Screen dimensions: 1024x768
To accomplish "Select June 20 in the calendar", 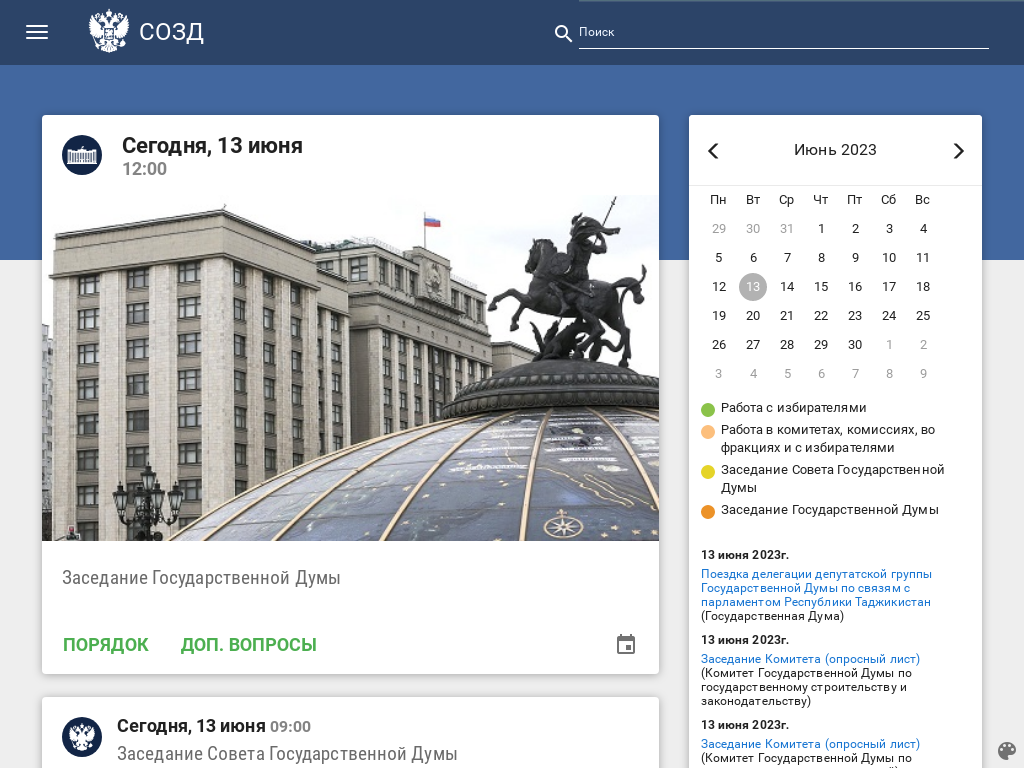I will click(753, 315).
